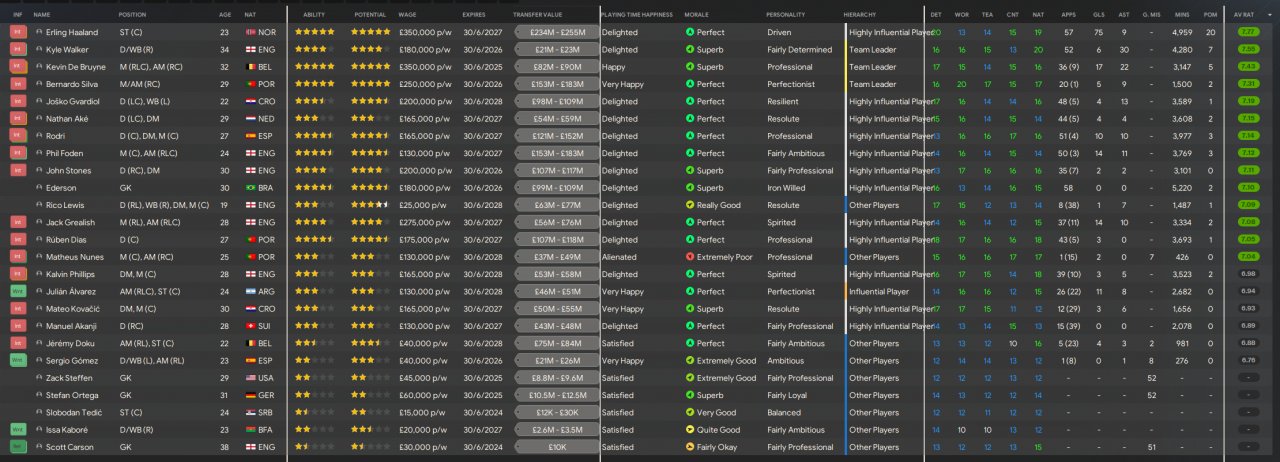Sort by the TRANSFER VALUE column header
The width and height of the screenshot is (1280, 462).
pyautogui.click(x=538, y=15)
